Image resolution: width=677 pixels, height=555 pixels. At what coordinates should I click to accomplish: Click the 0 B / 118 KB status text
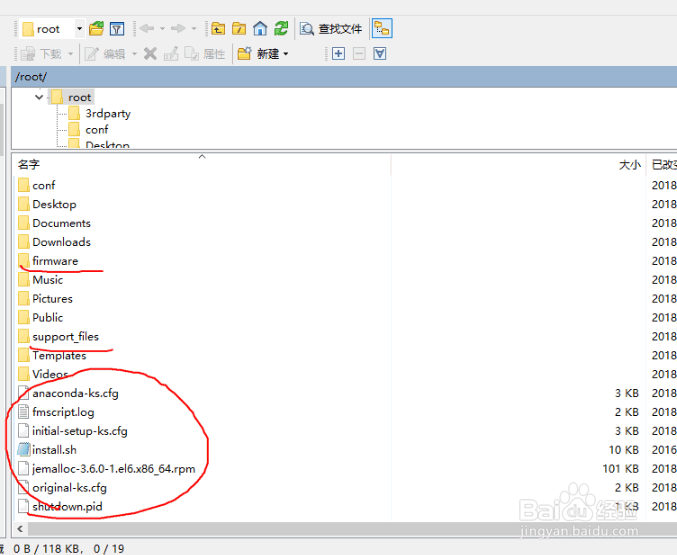(48, 549)
